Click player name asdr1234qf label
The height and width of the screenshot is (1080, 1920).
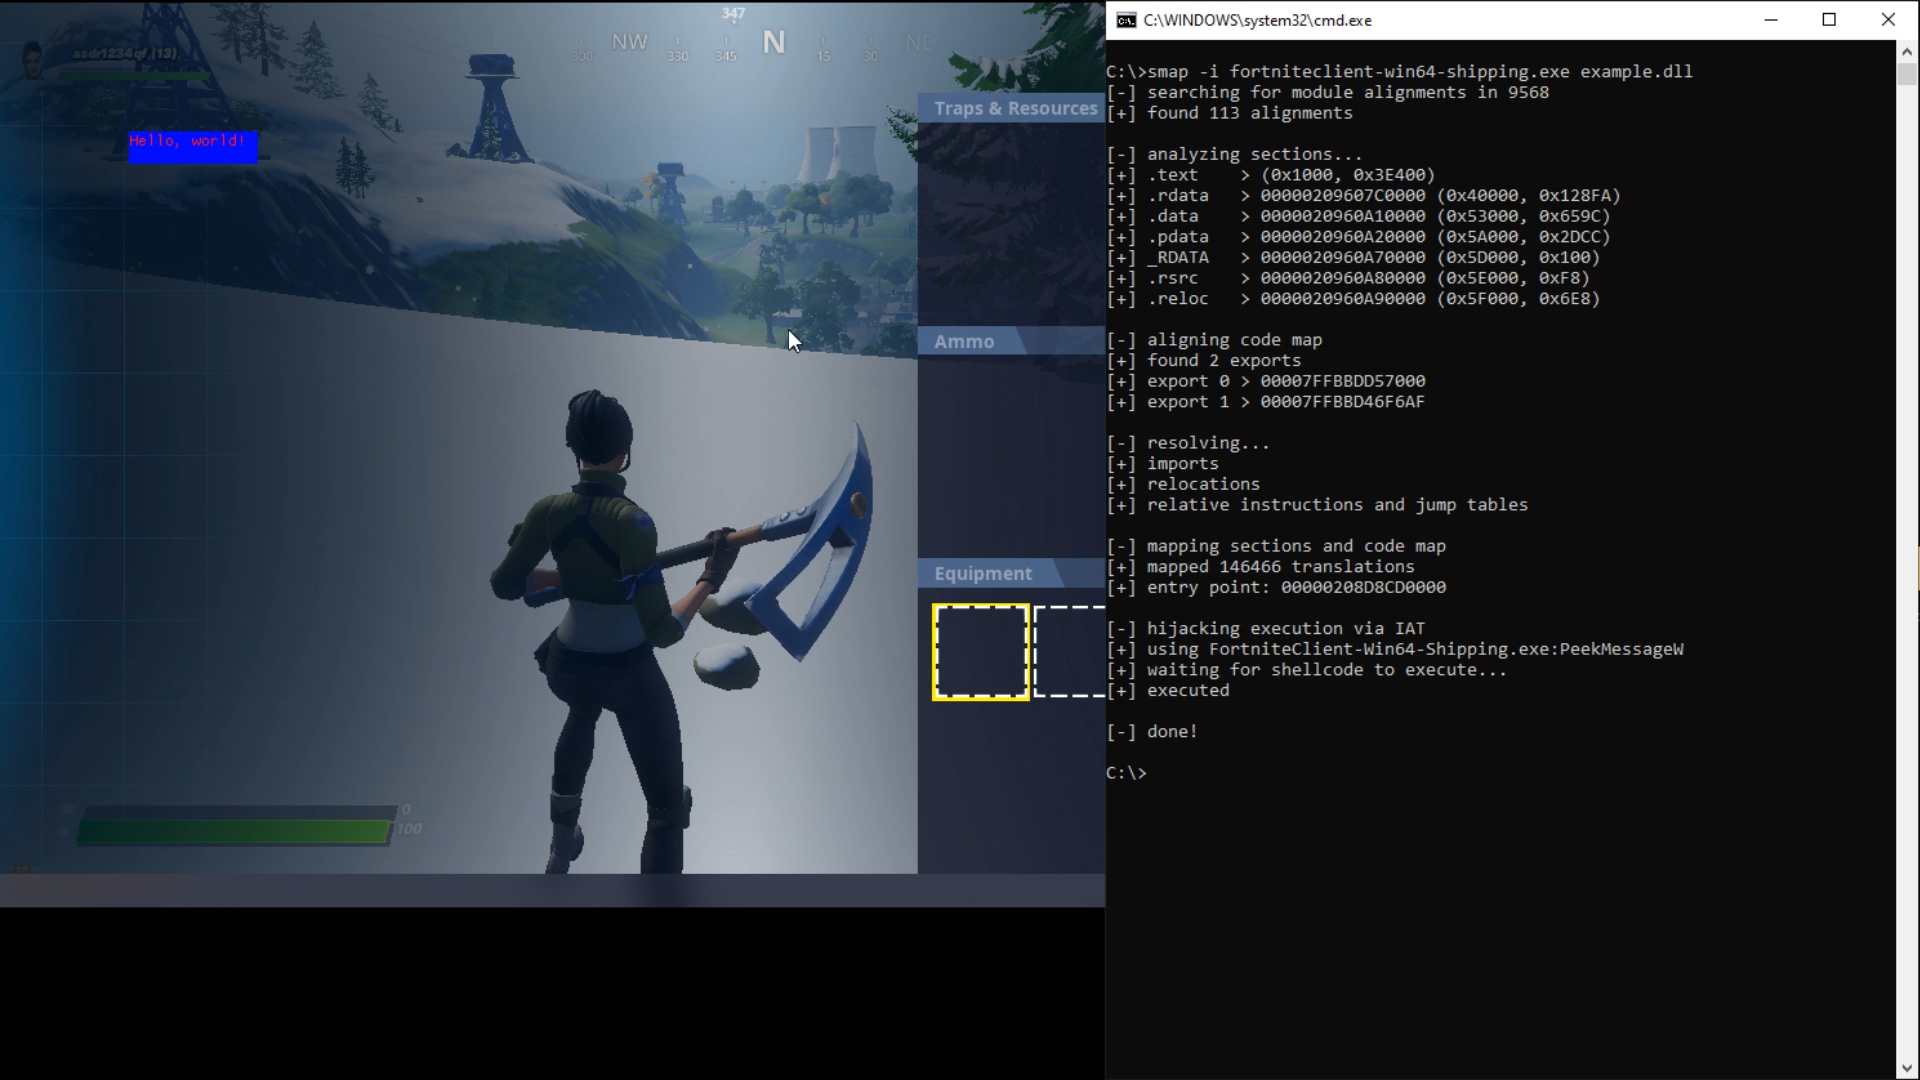click(124, 53)
